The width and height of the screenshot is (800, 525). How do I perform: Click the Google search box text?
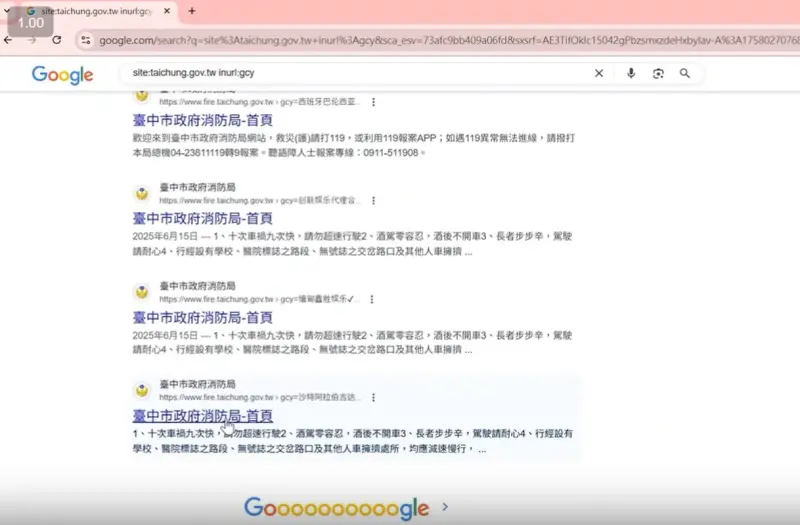point(193,73)
